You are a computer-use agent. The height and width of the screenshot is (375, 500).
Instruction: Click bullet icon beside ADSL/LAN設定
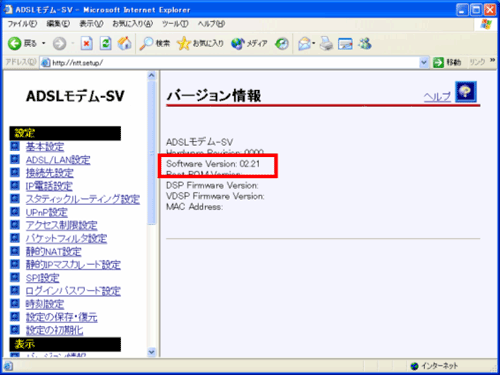[x=15, y=159]
